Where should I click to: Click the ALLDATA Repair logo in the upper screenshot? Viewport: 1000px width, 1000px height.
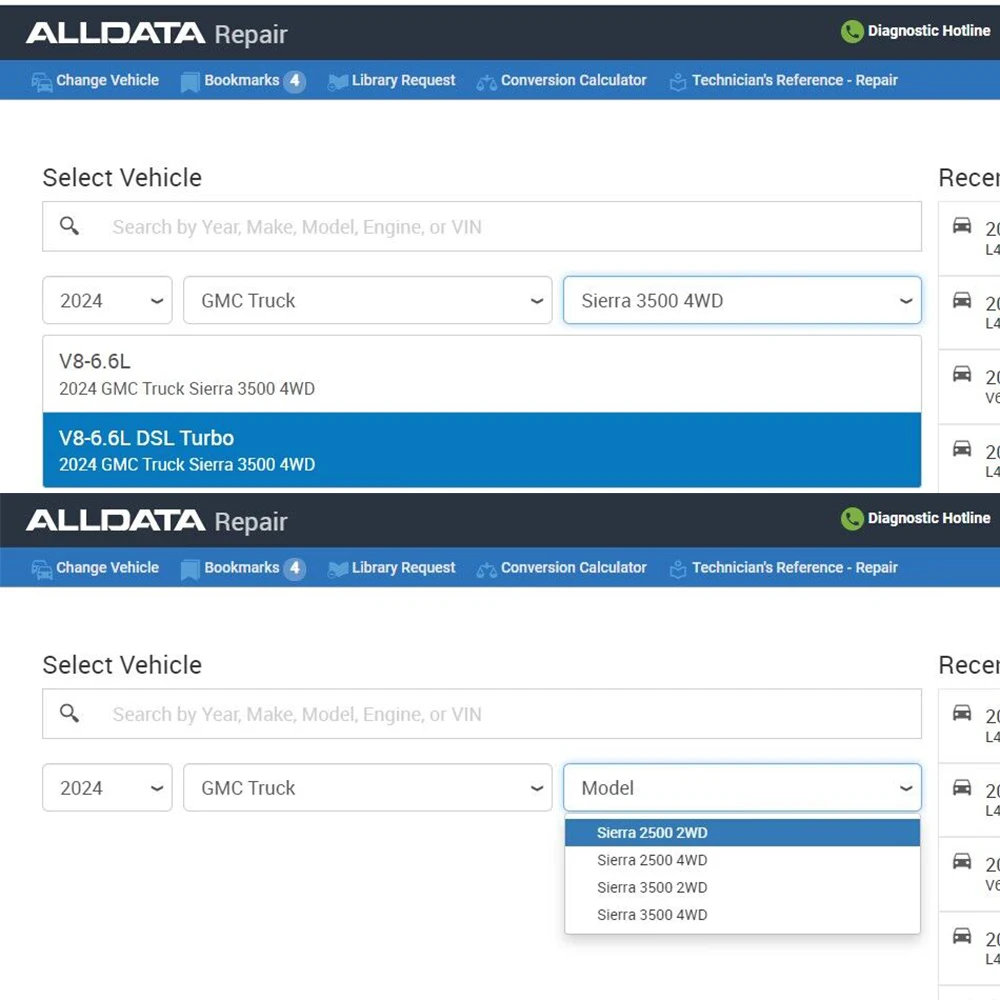pyautogui.click(x=157, y=33)
